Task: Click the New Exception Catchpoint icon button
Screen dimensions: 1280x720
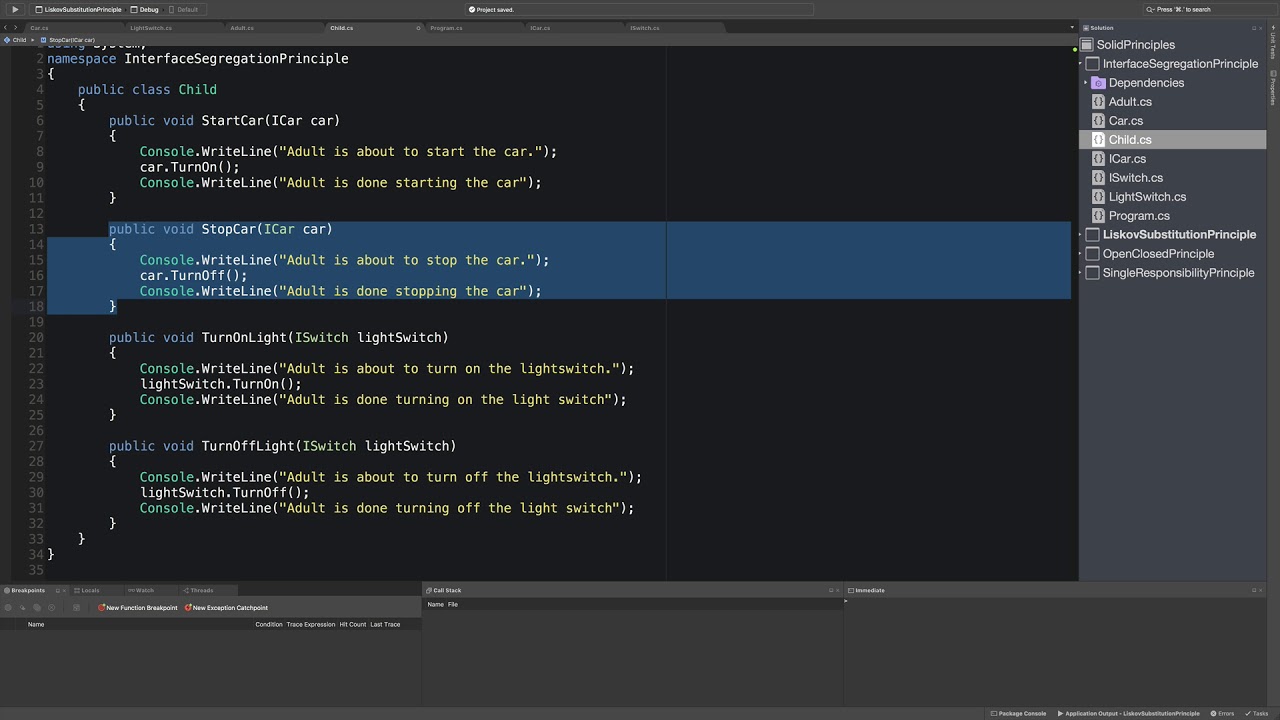Action: 188,608
